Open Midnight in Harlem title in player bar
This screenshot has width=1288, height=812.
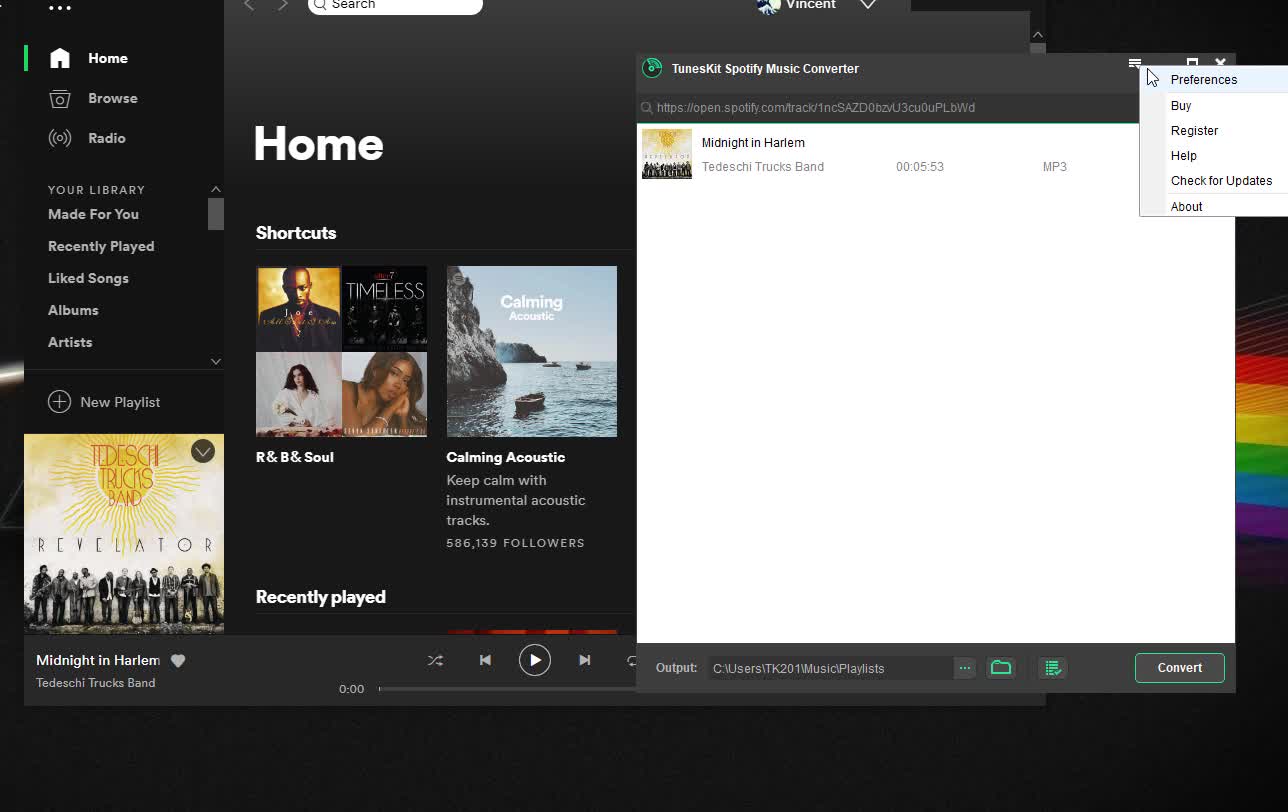point(98,660)
